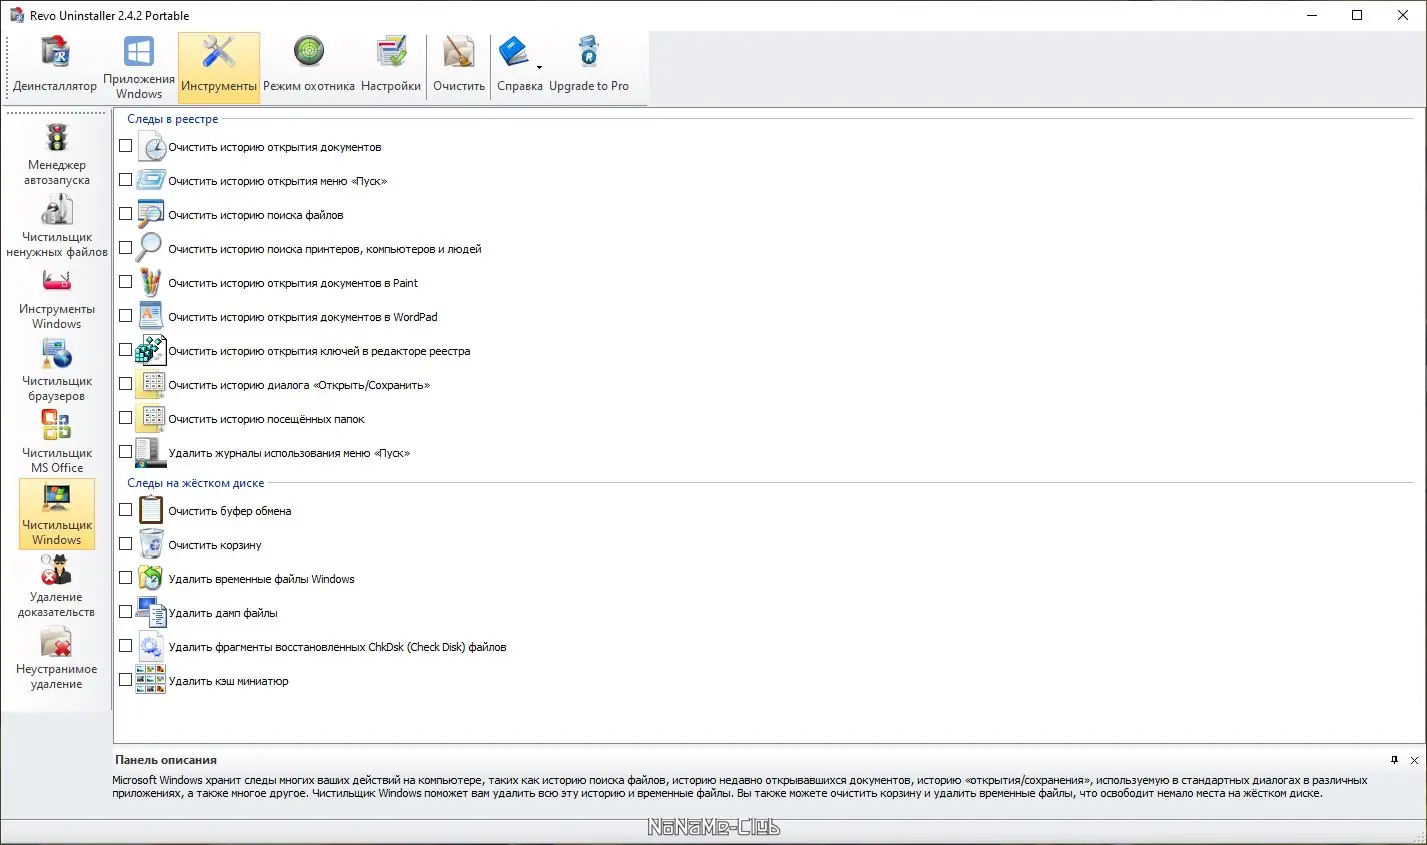Click the Paint brushes icon
The width and height of the screenshot is (1427, 845).
click(x=151, y=283)
